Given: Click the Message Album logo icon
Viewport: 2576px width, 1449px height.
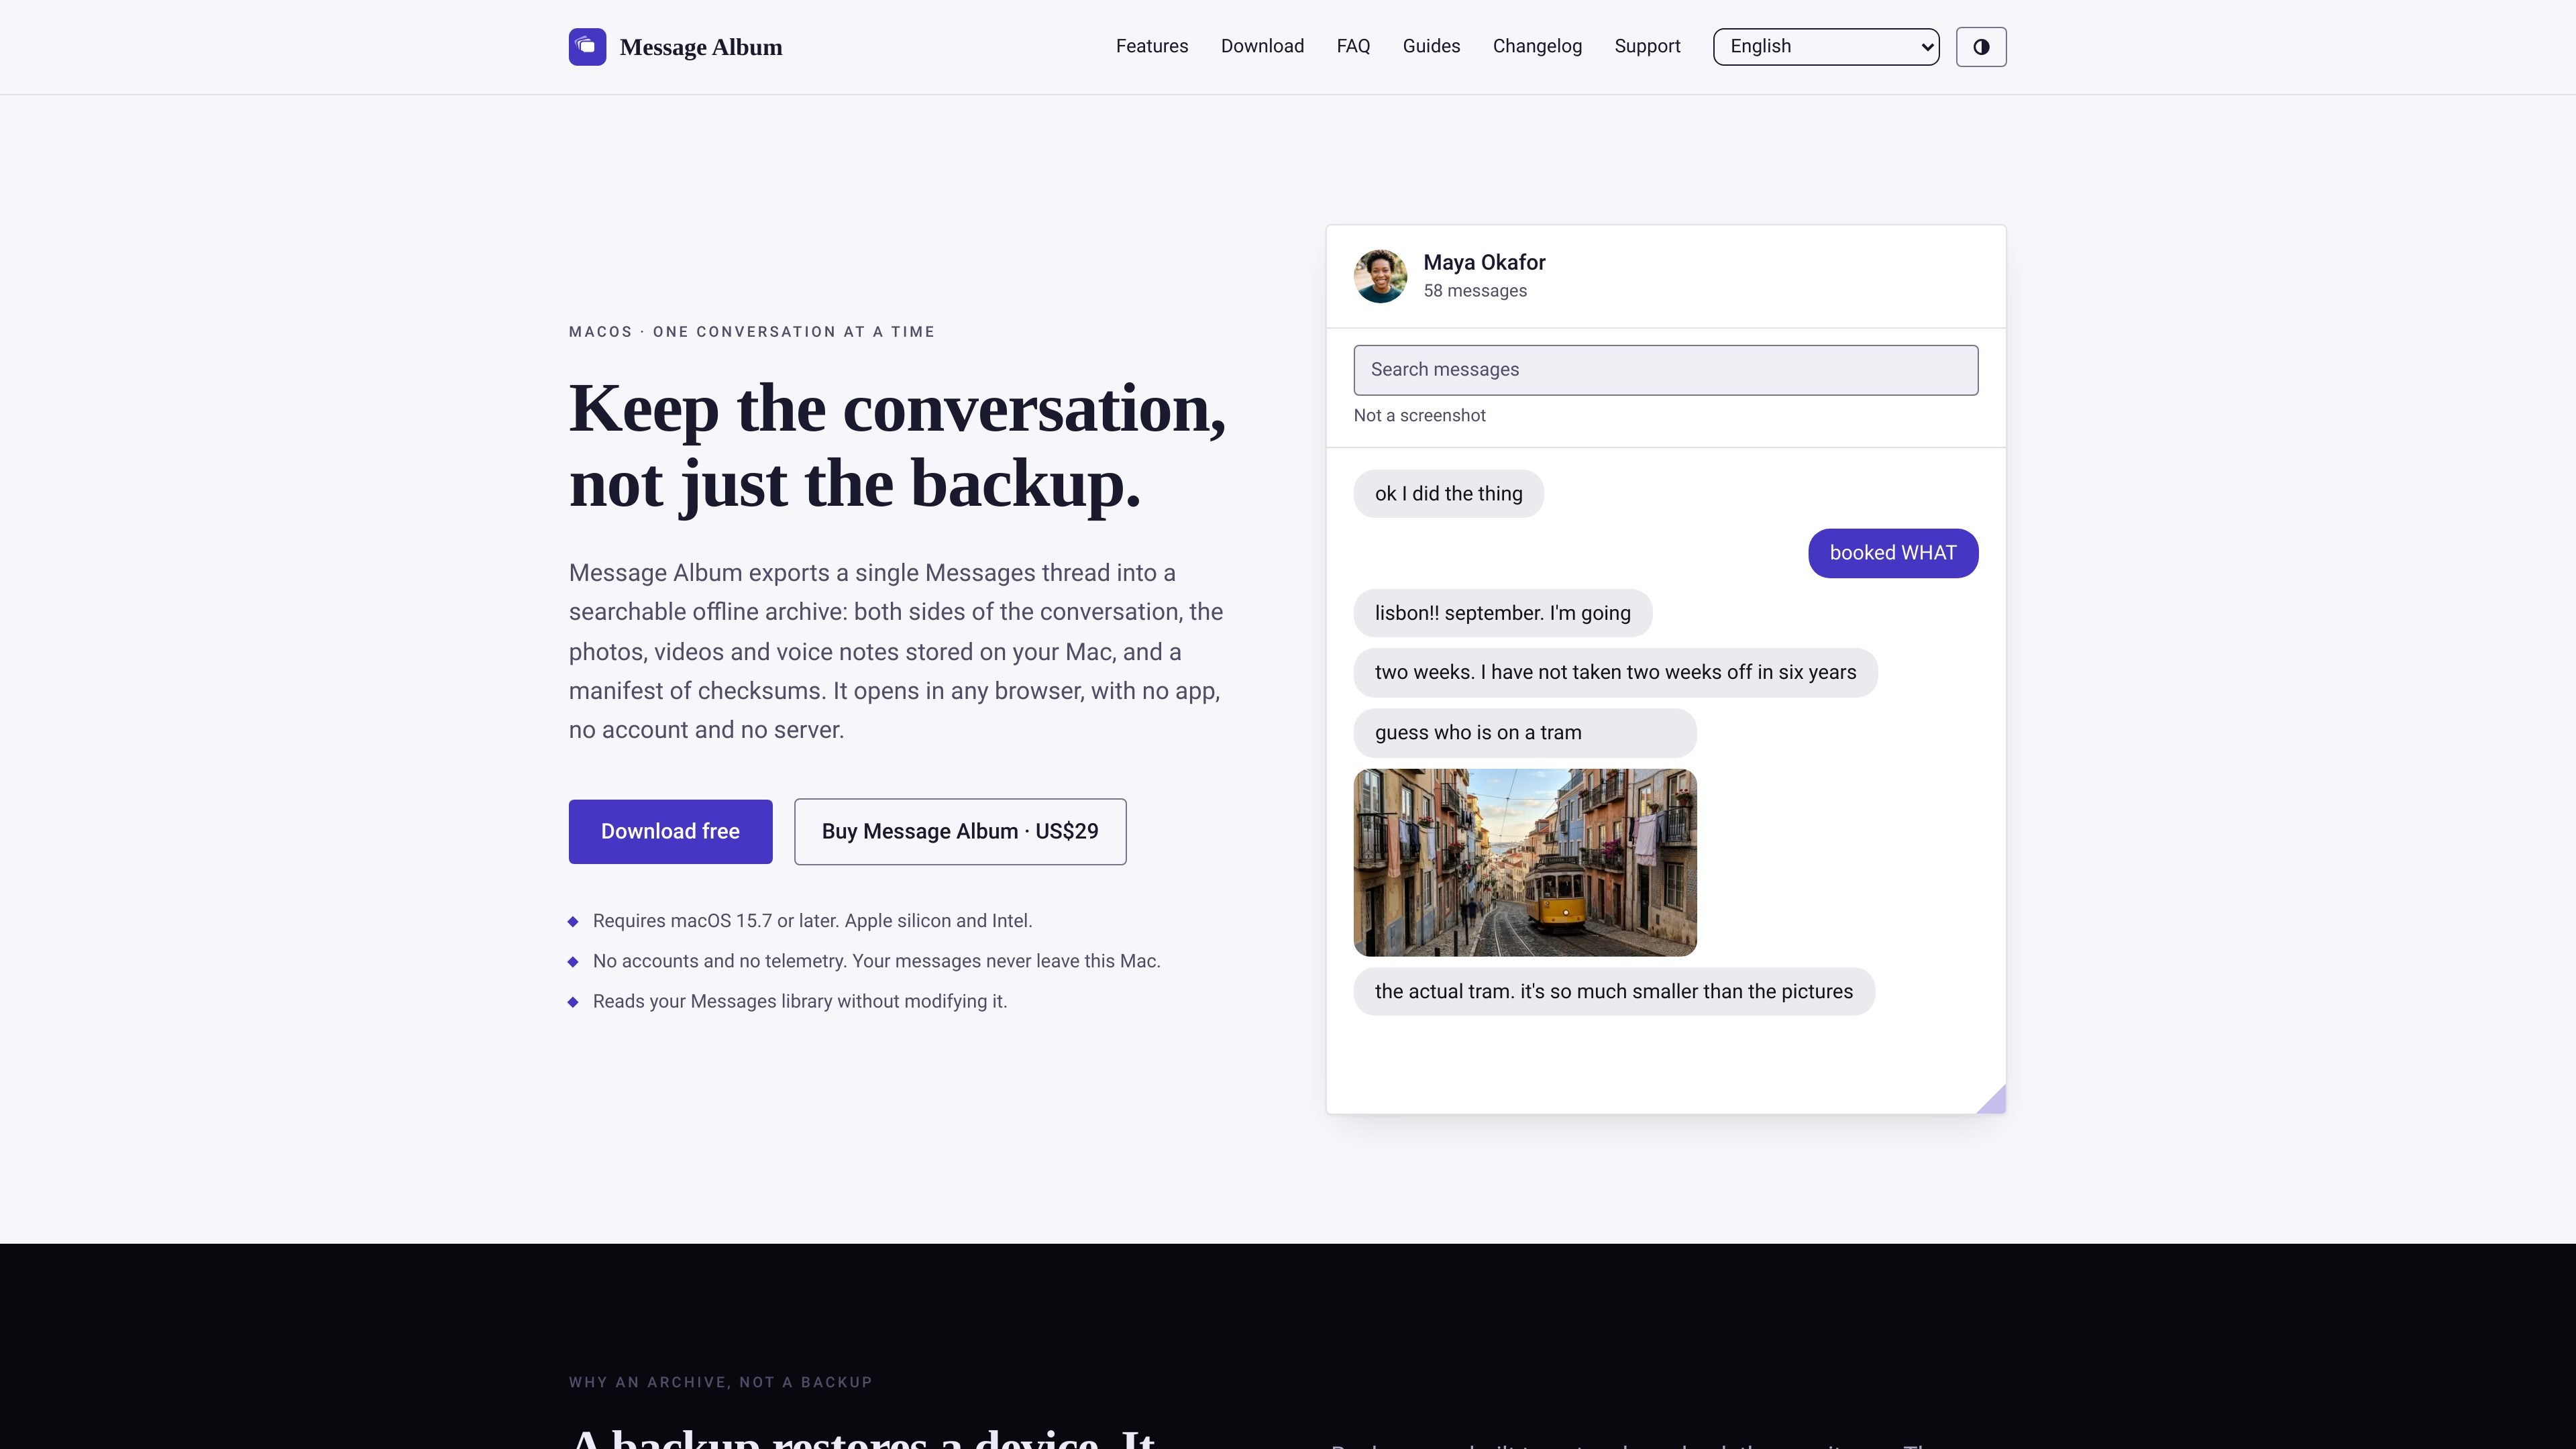Looking at the screenshot, I should 587,47.
